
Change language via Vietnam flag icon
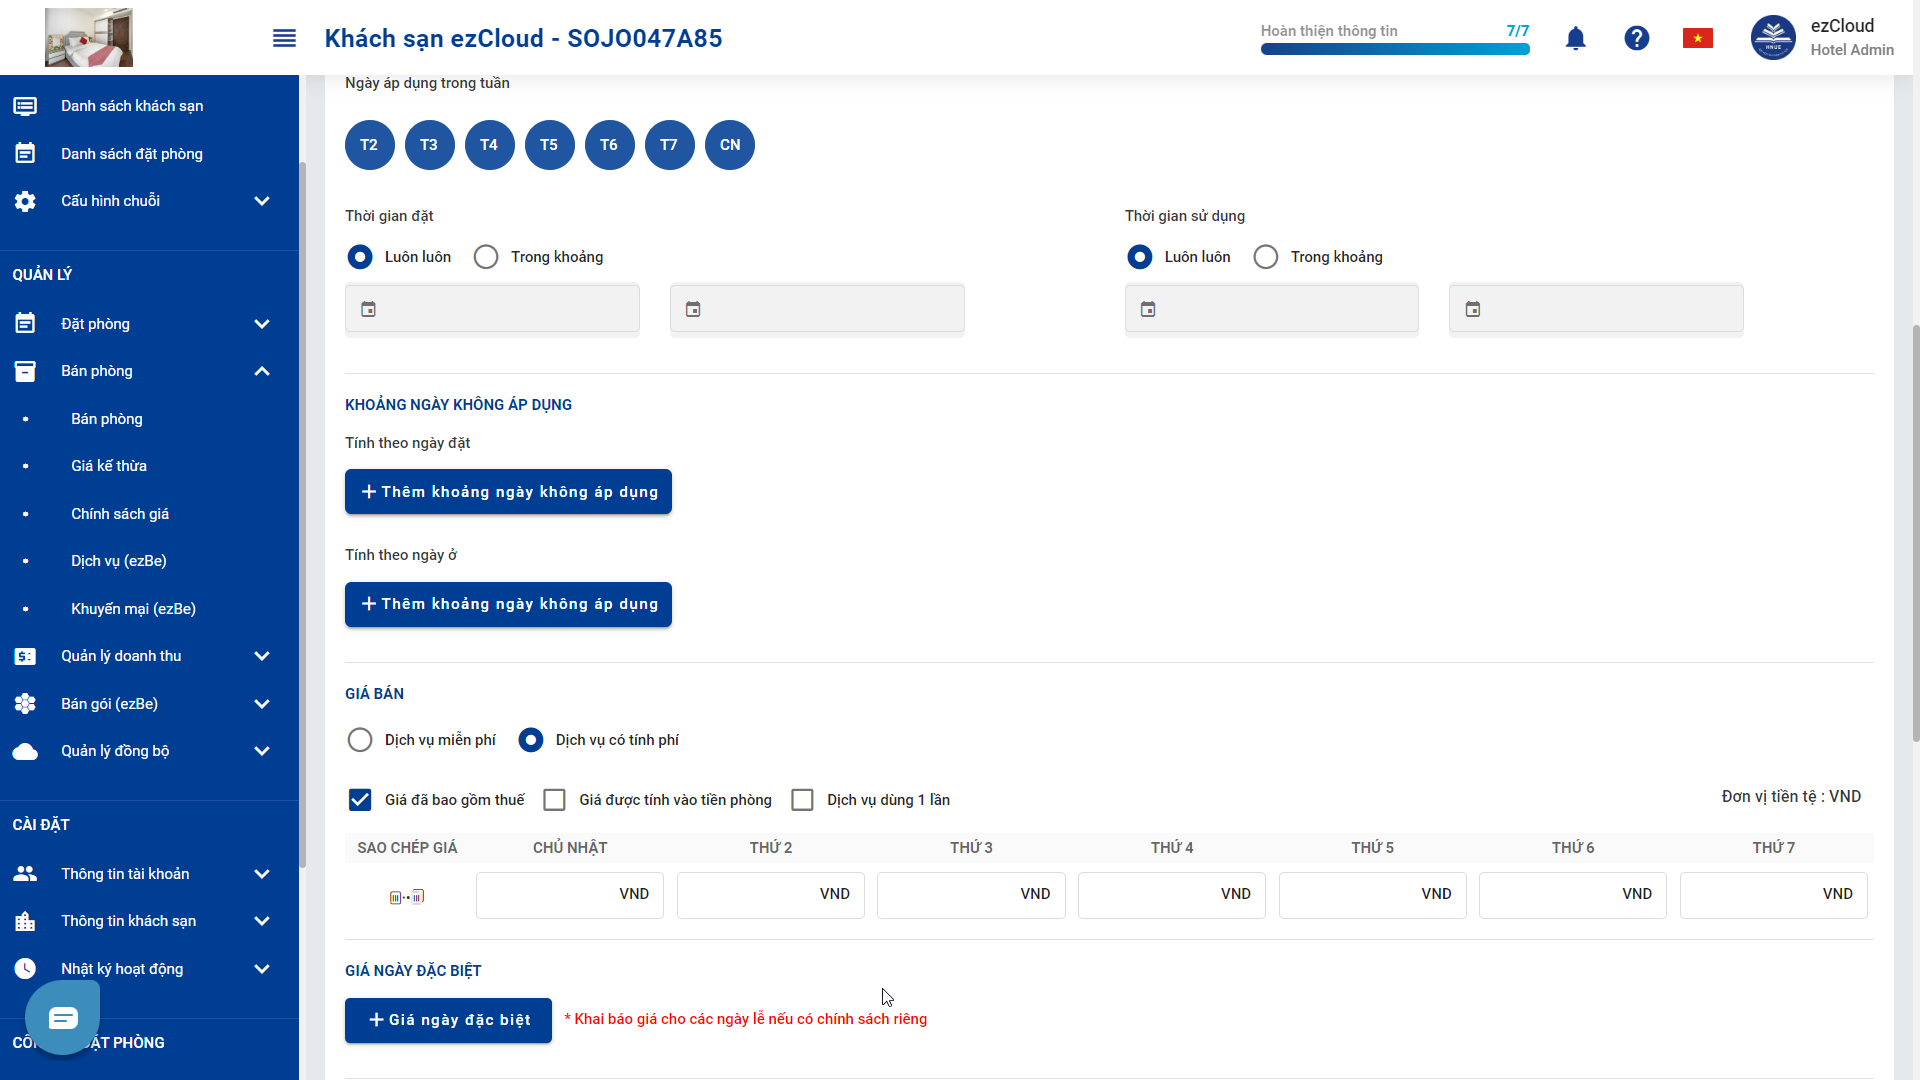pyautogui.click(x=1698, y=38)
